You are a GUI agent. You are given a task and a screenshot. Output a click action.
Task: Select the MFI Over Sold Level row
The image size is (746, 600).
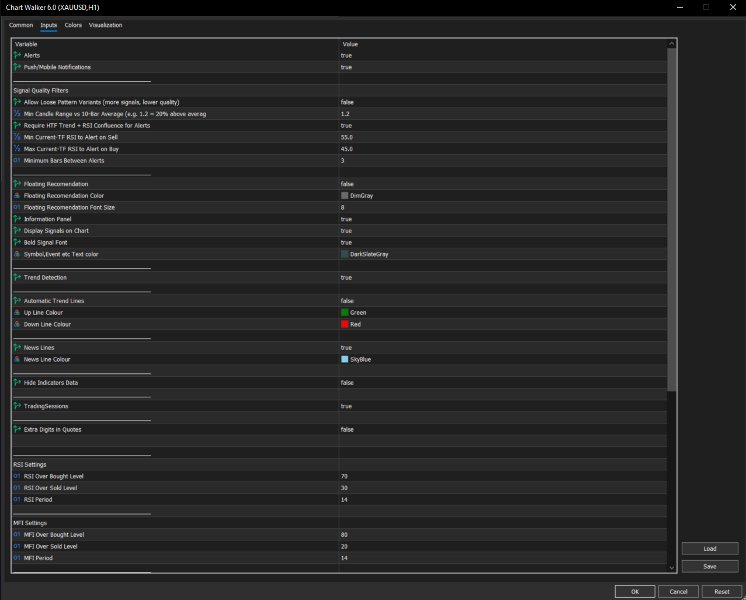coord(339,546)
